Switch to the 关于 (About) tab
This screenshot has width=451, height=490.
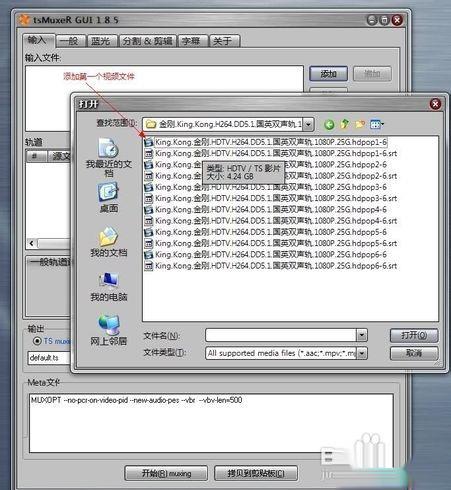pos(224,41)
